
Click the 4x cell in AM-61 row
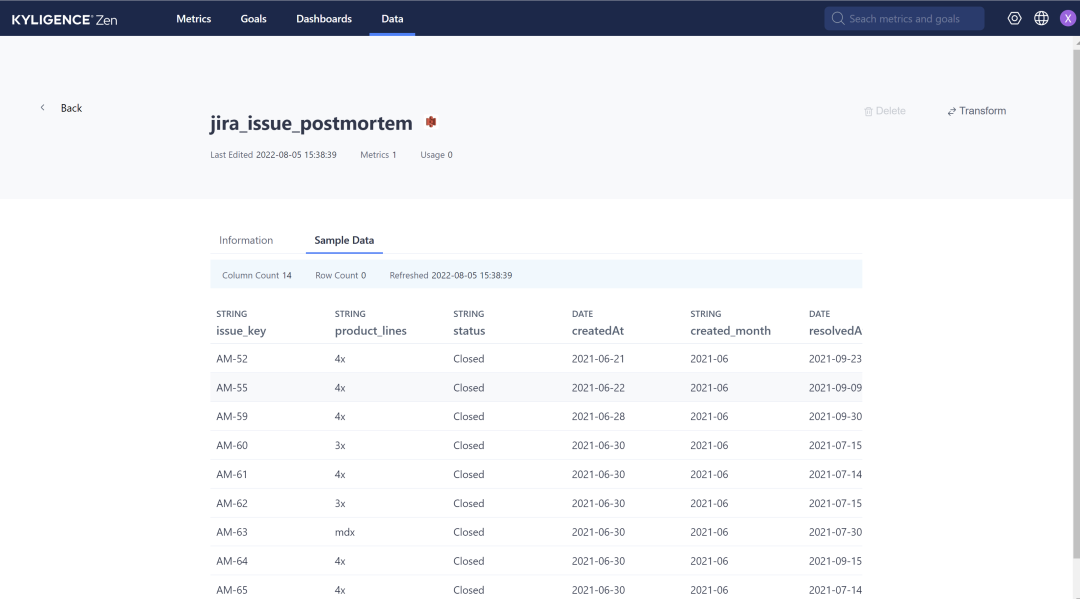pyautogui.click(x=340, y=474)
